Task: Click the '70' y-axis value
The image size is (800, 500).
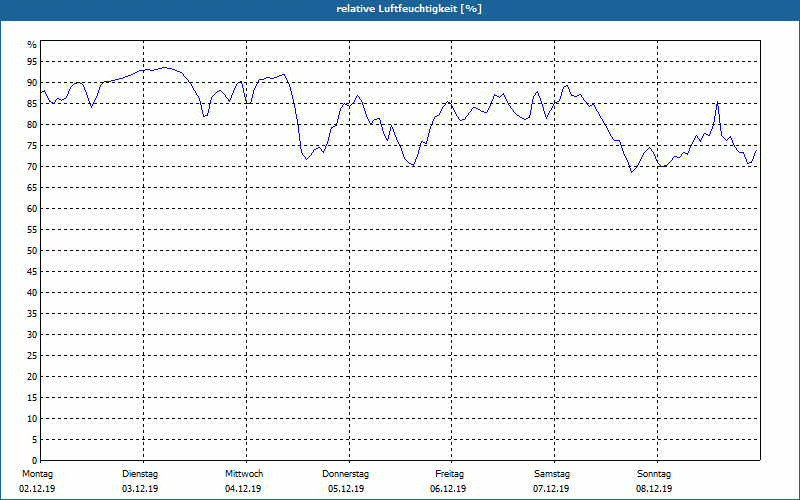Action: [x=32, y=167]
